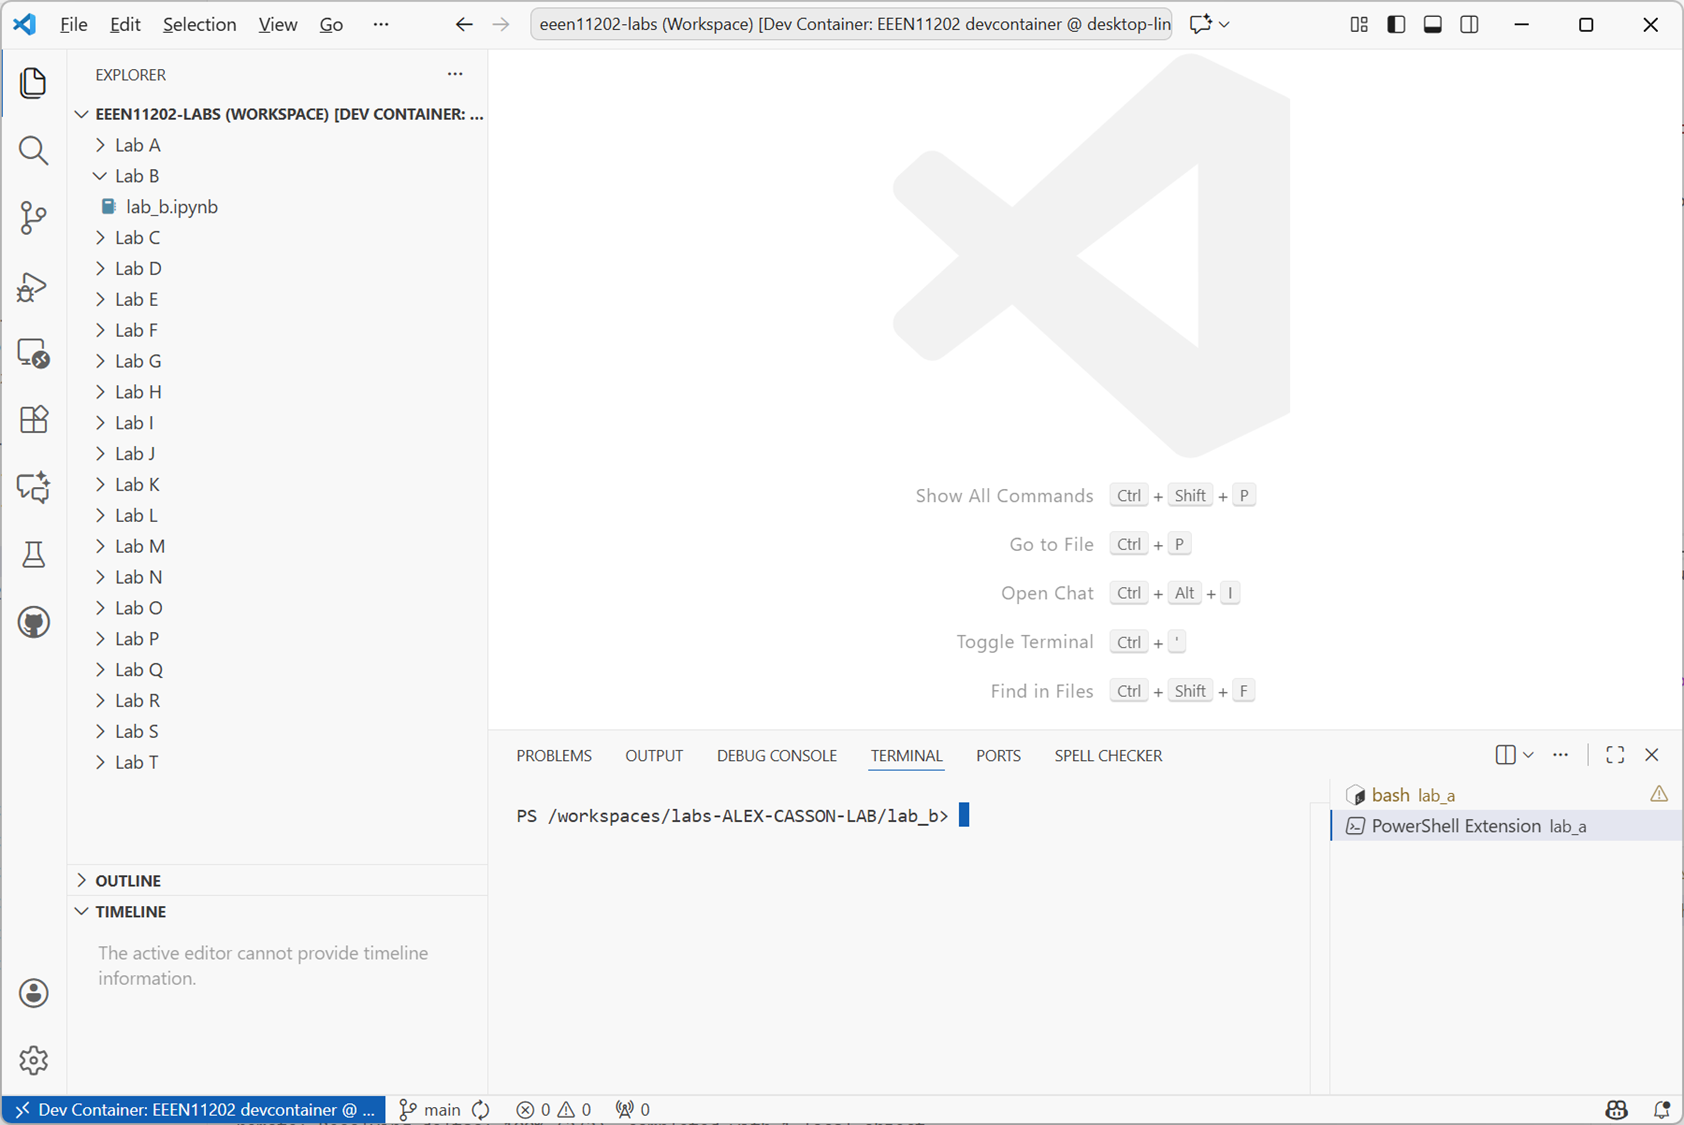
Task: Click the Dev Container remote status button
Action: (x=194, y=1109)
